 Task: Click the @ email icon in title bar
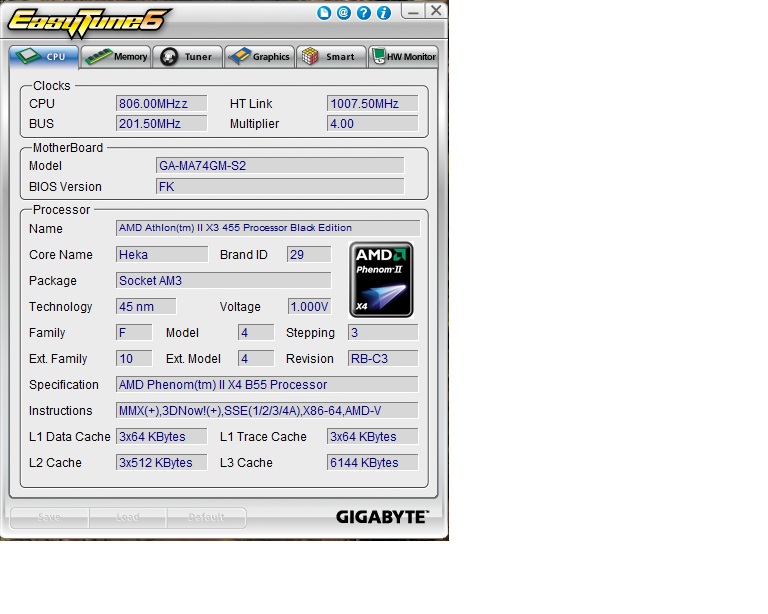tap(344, 13)
